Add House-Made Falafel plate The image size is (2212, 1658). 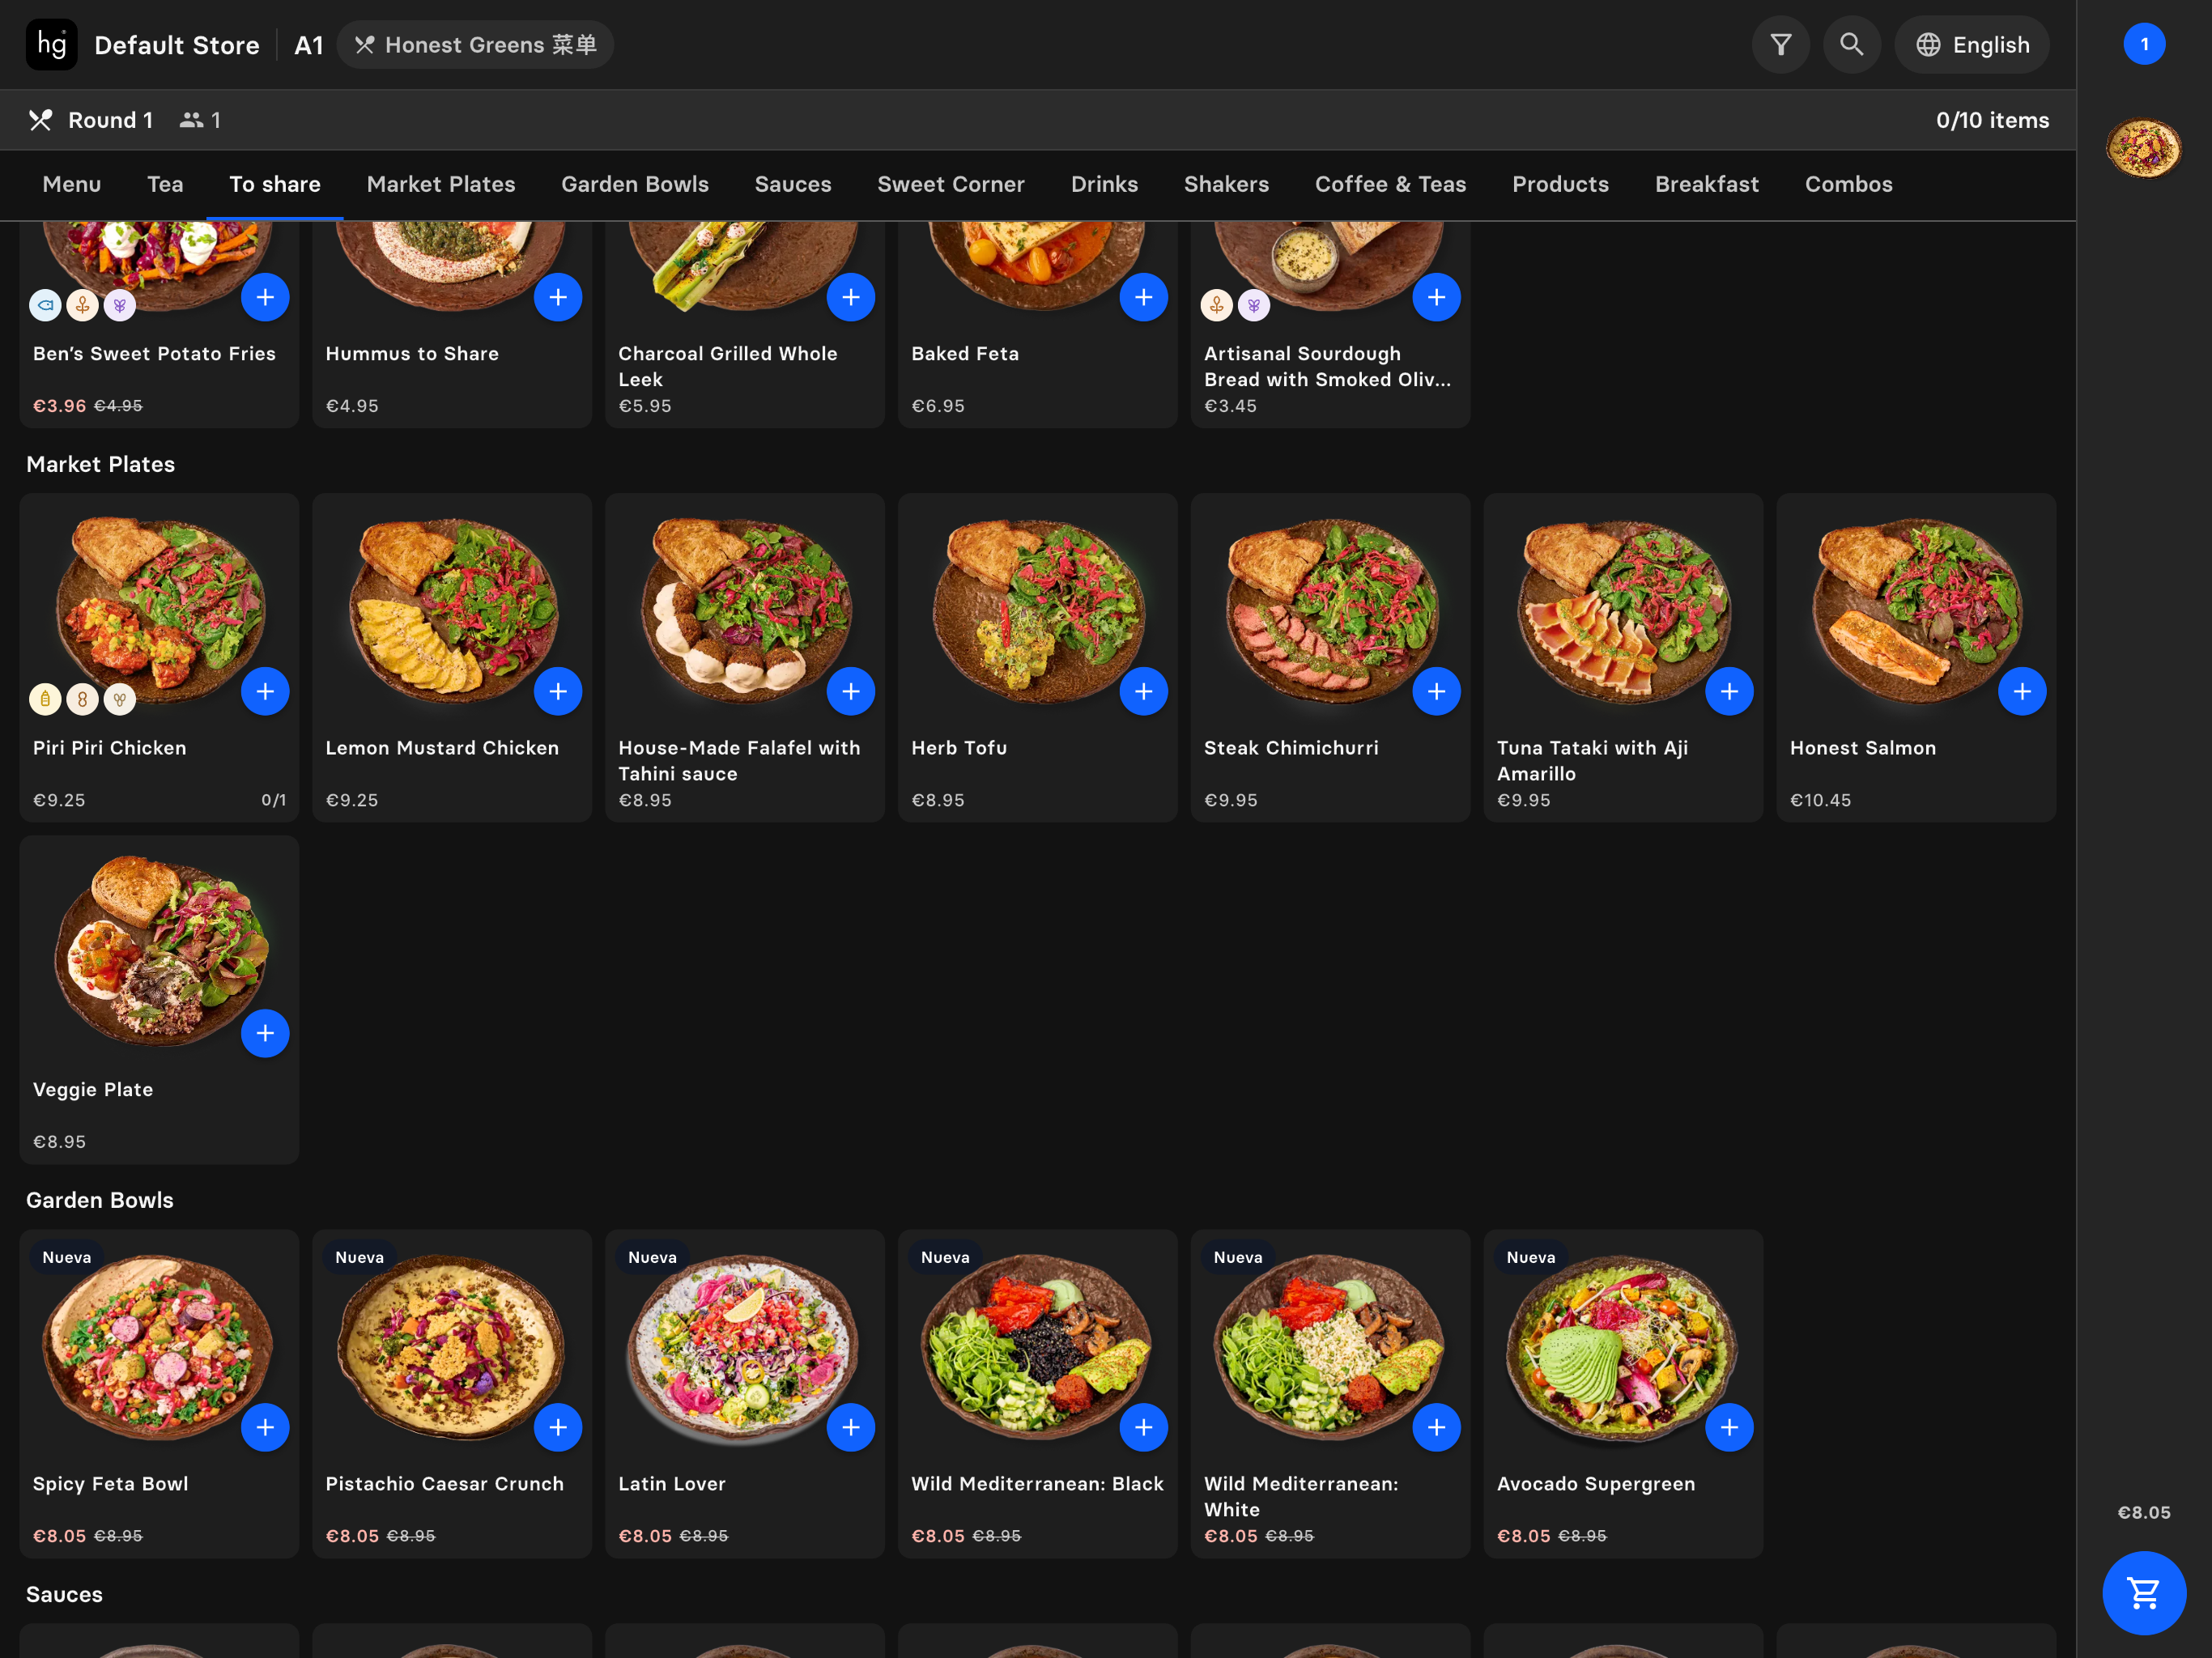[x=851, y=691]
